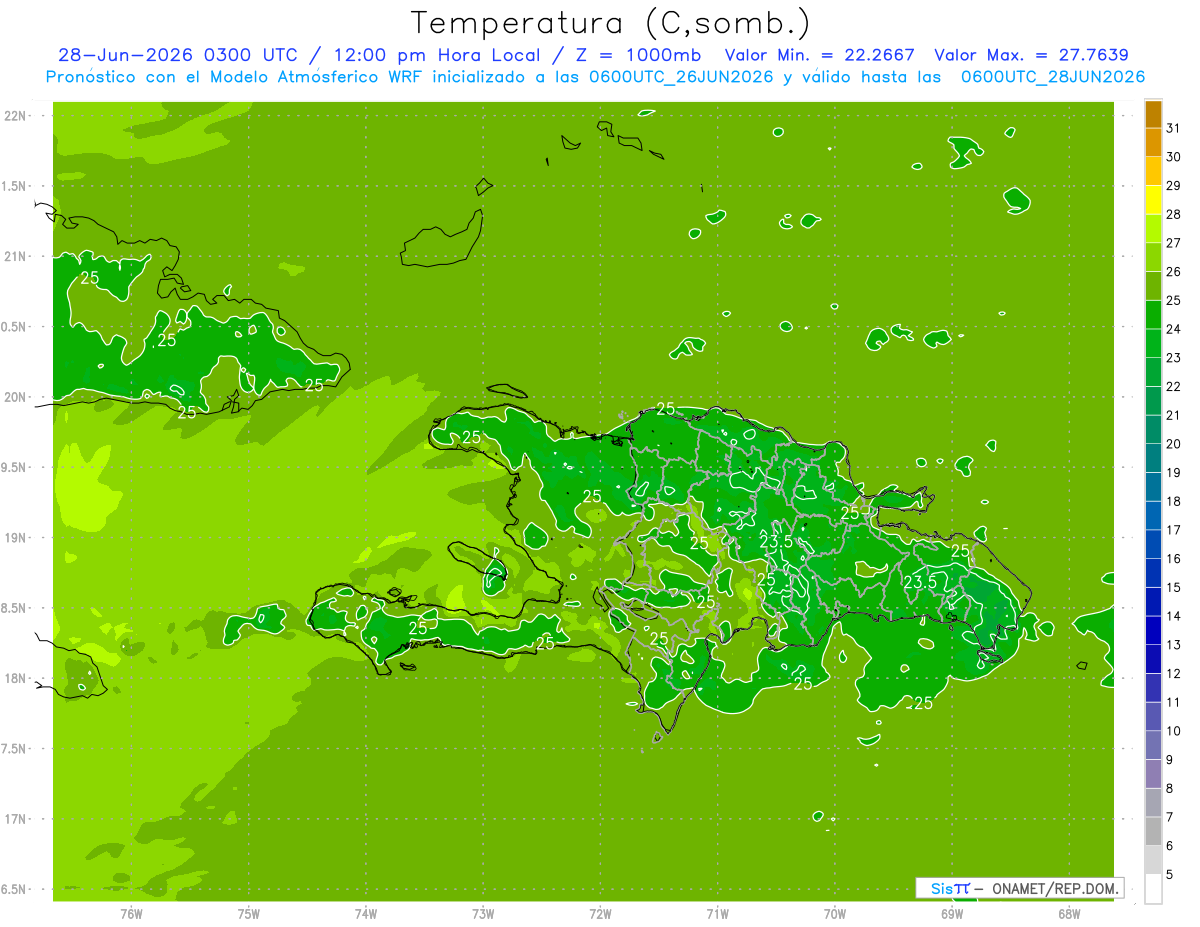Click the '19N' latitude axis label
Viewport: 1200px width, 927px height.
(x=16, y=538)
